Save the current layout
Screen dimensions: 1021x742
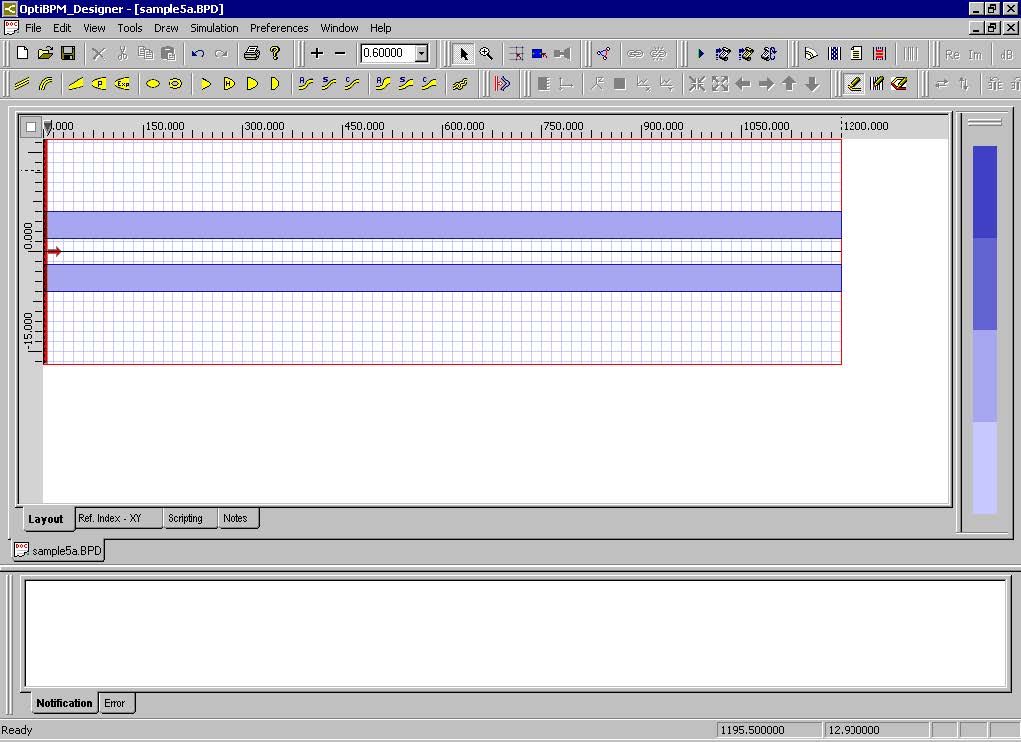[x=68, y=53]
